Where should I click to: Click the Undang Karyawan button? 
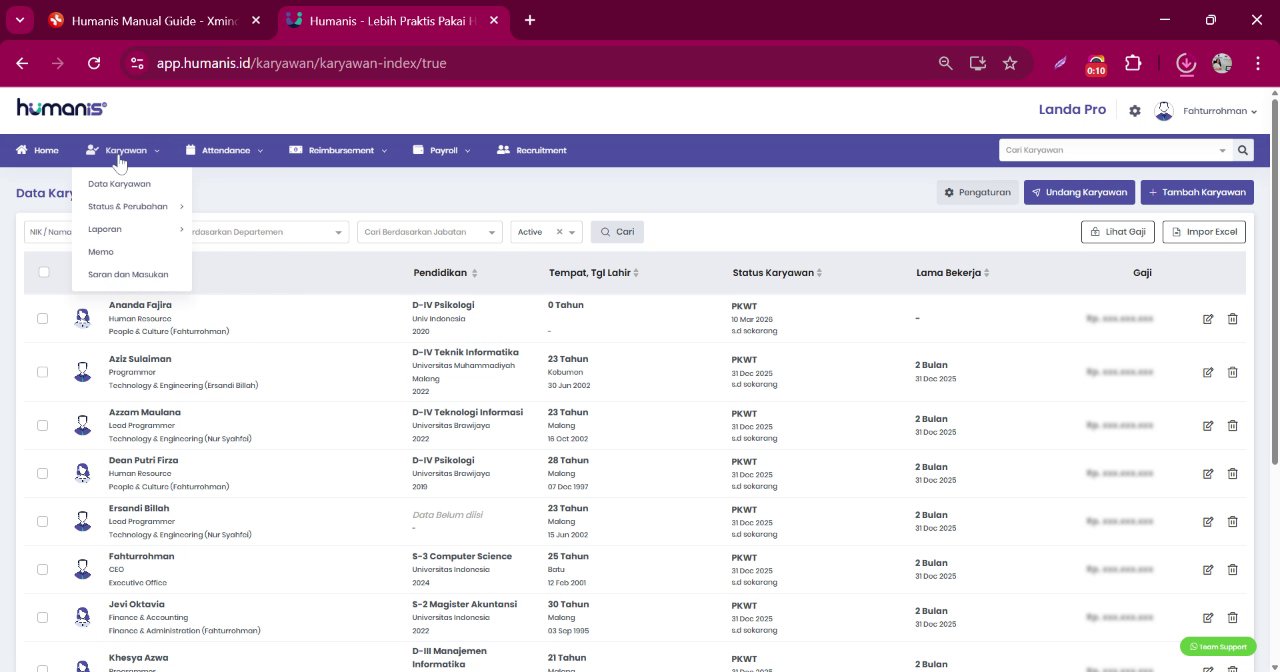1079,192
